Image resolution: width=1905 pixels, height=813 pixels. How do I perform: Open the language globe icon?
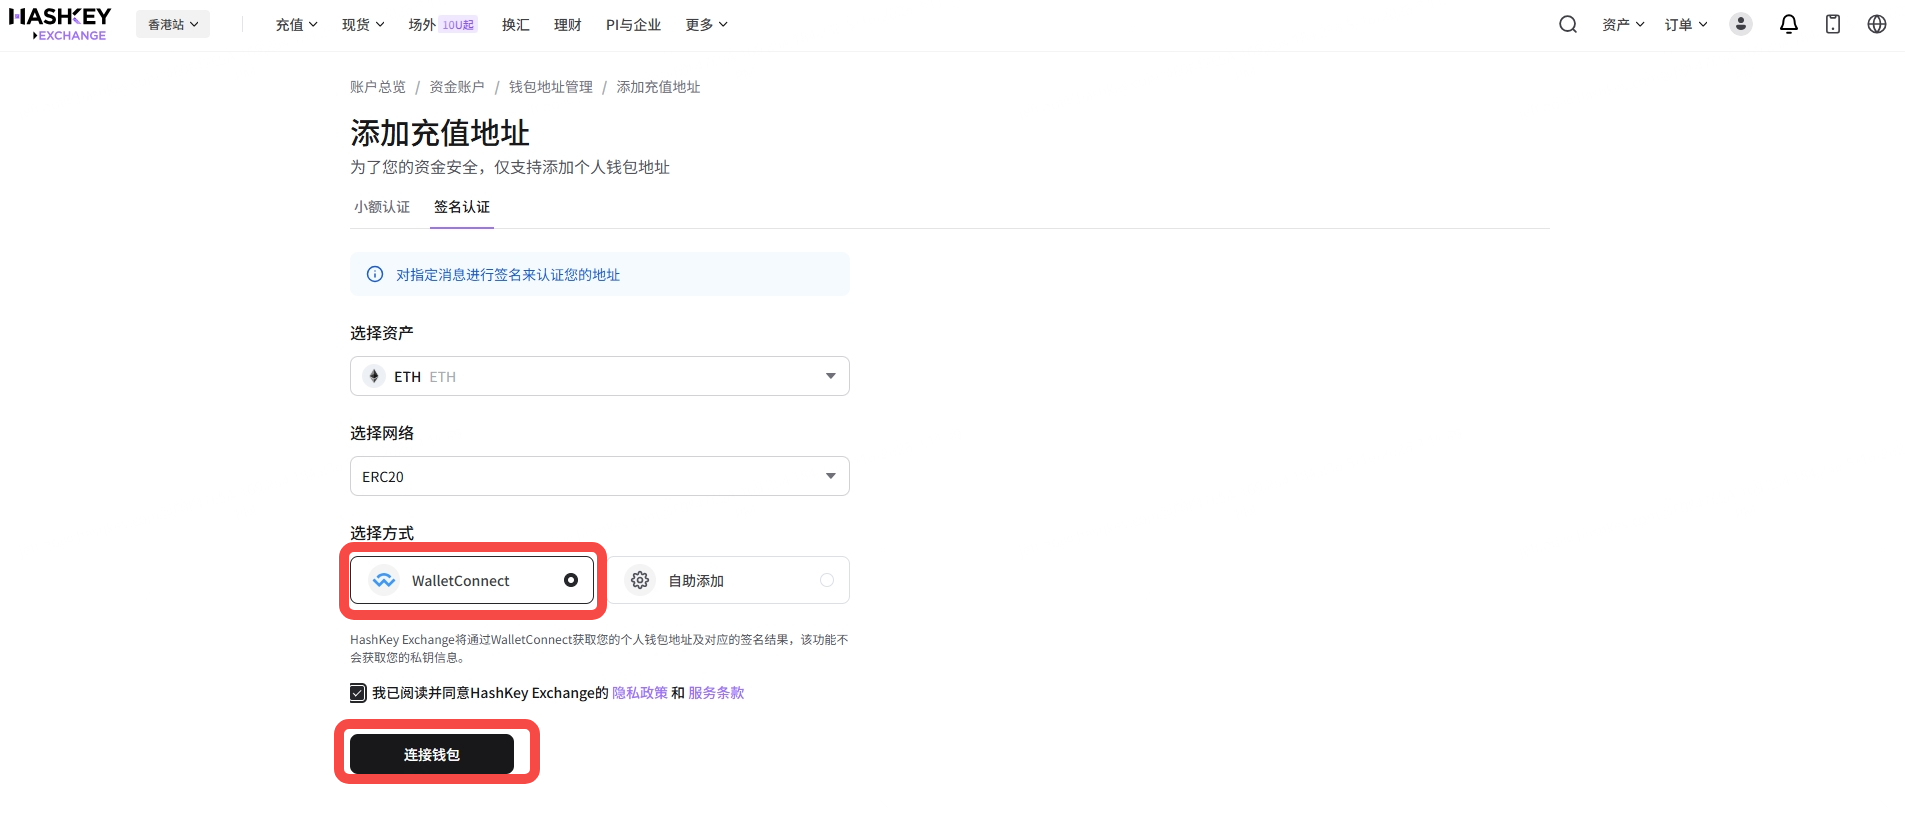pos(1877,24)
